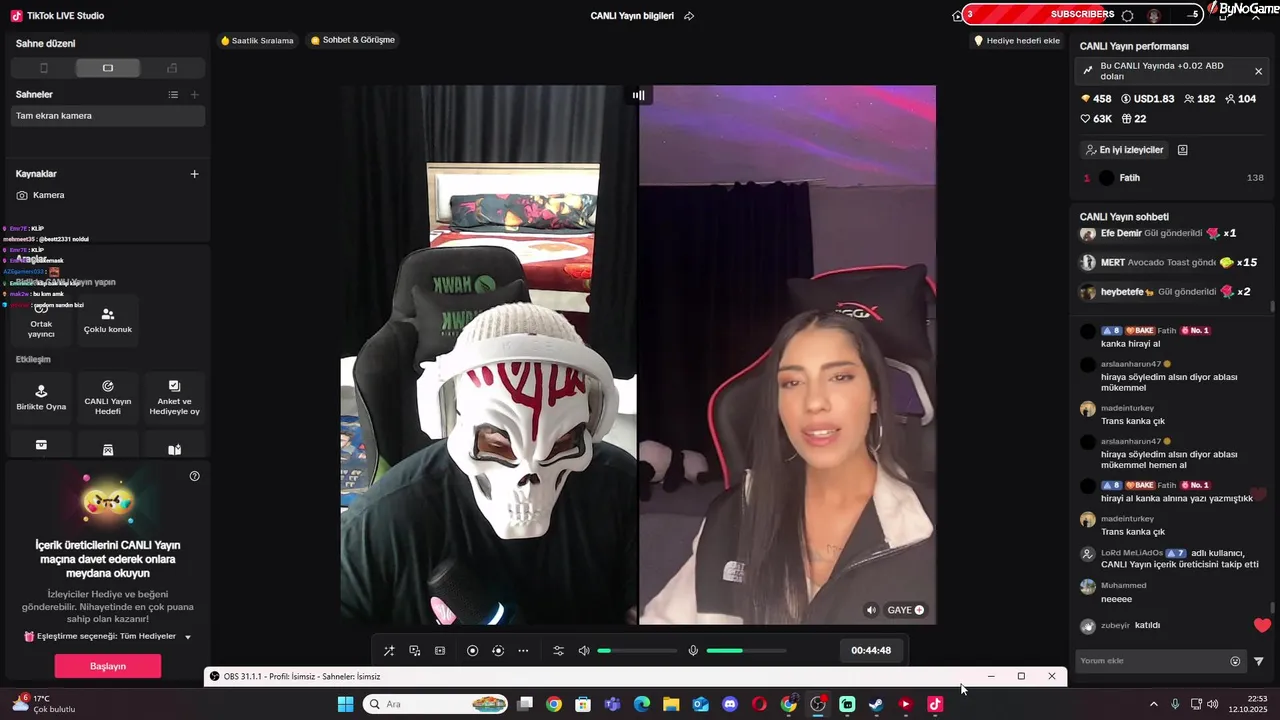Expand system tray hidden icons chevron
This screenshot has height=720, width=1280.
[1153, 704]
